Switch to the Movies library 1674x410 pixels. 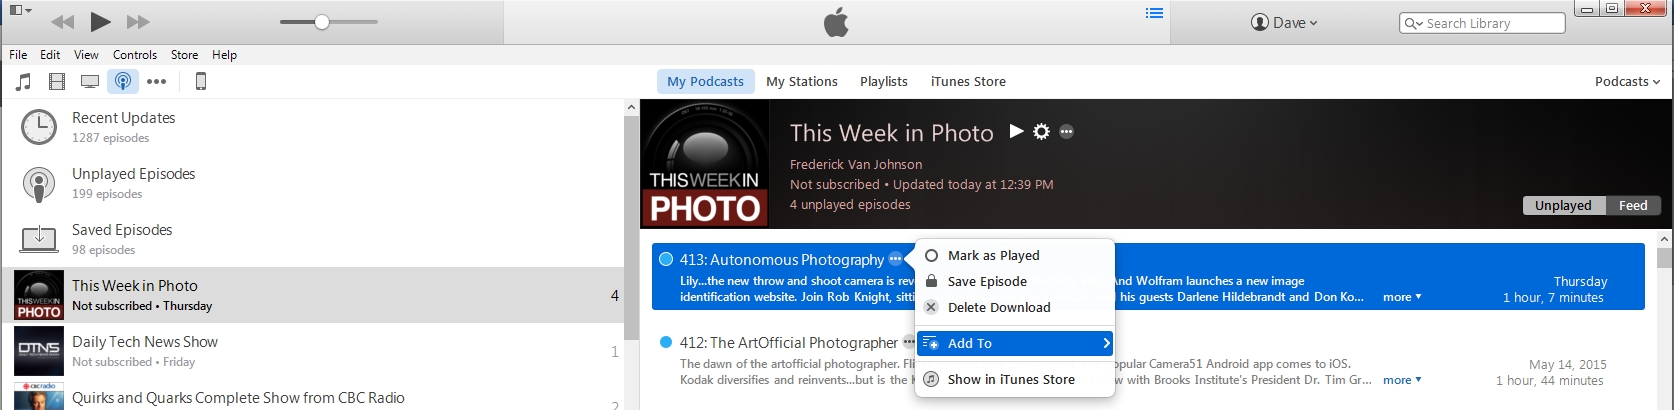pos(57,82)
